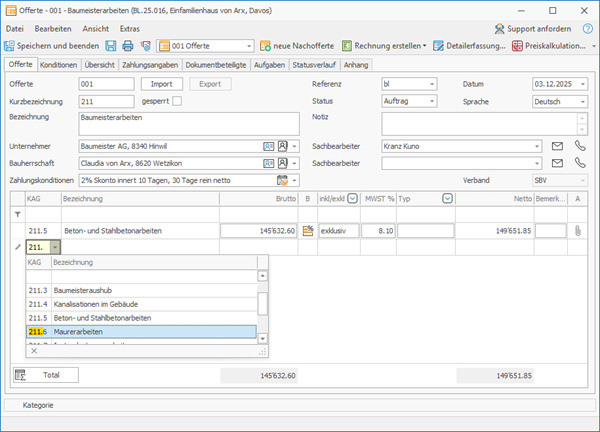Click the blue help question mark icon
This screenshot has height=432, width=600.
click(x=587, y=29)
